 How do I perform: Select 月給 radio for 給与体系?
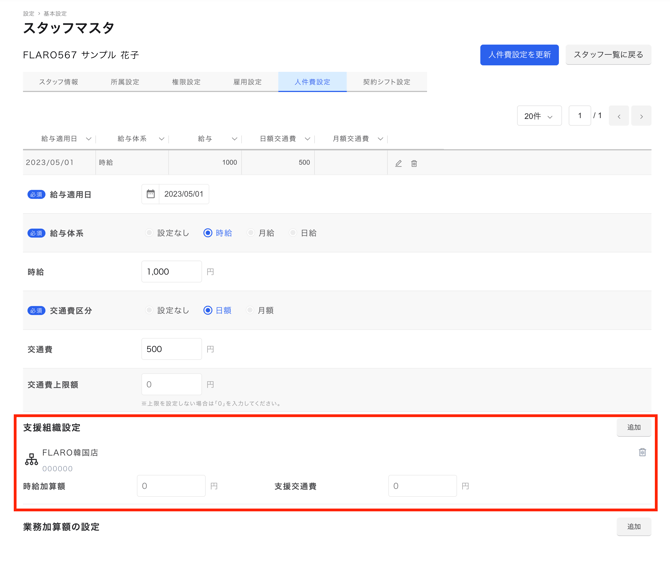coord(251,233)
